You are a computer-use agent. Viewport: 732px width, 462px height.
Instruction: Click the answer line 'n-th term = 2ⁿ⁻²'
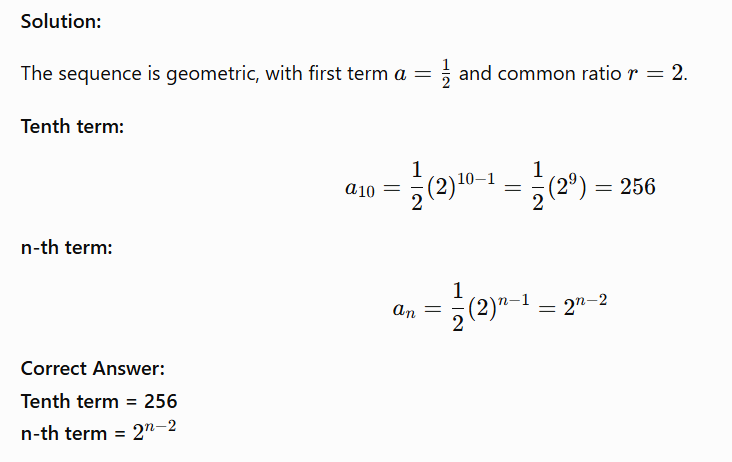(x=99, y=432)
